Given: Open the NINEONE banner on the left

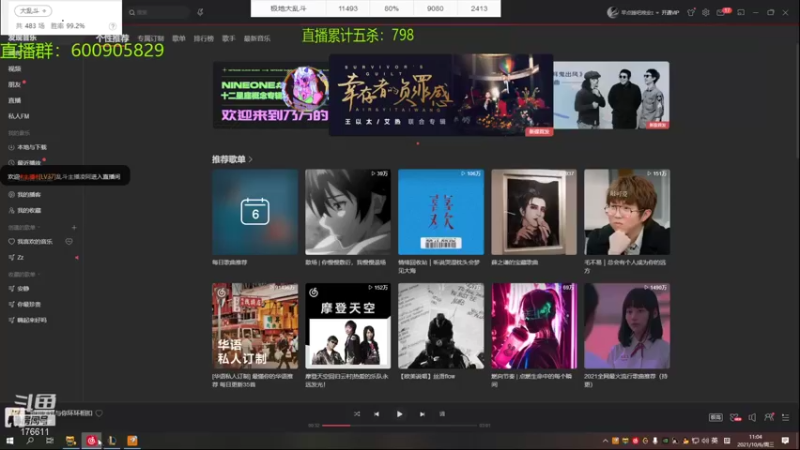Looking at the screenshot, I should (x=271, y=95).
